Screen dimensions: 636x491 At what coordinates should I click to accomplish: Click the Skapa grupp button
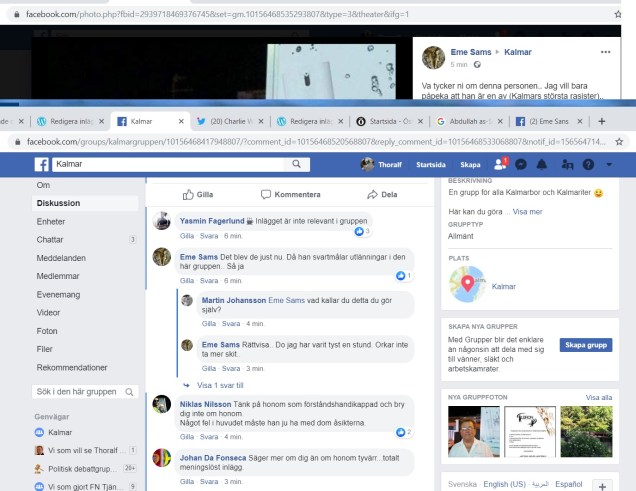(586, 345)
